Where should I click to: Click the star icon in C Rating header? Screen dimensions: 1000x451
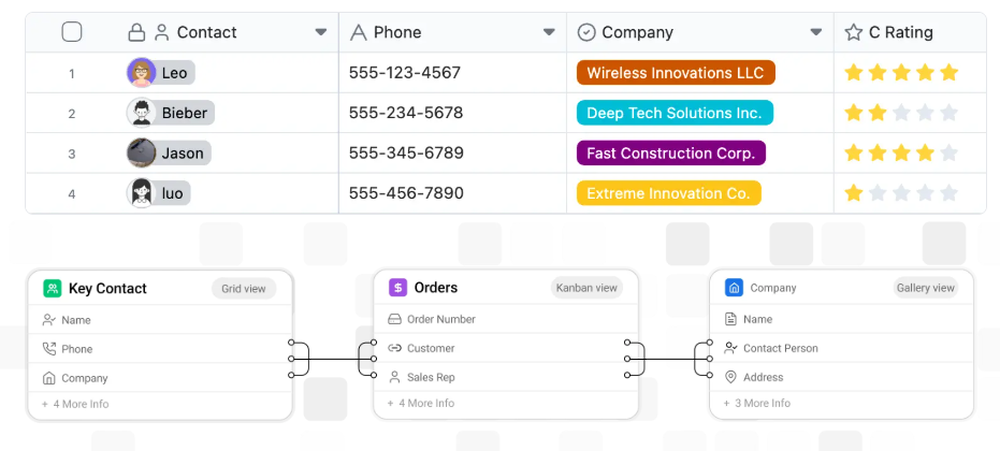coord(853,33)
